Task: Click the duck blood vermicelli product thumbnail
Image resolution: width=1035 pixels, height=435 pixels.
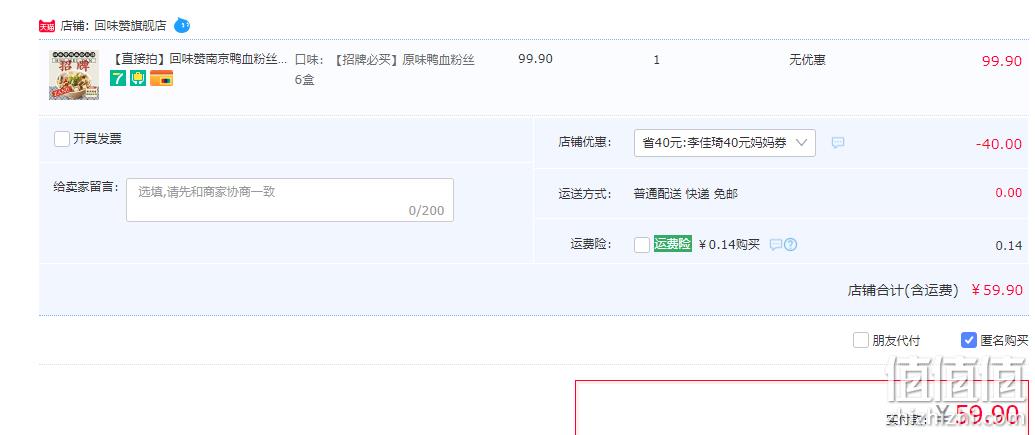Action: [74, 75]
